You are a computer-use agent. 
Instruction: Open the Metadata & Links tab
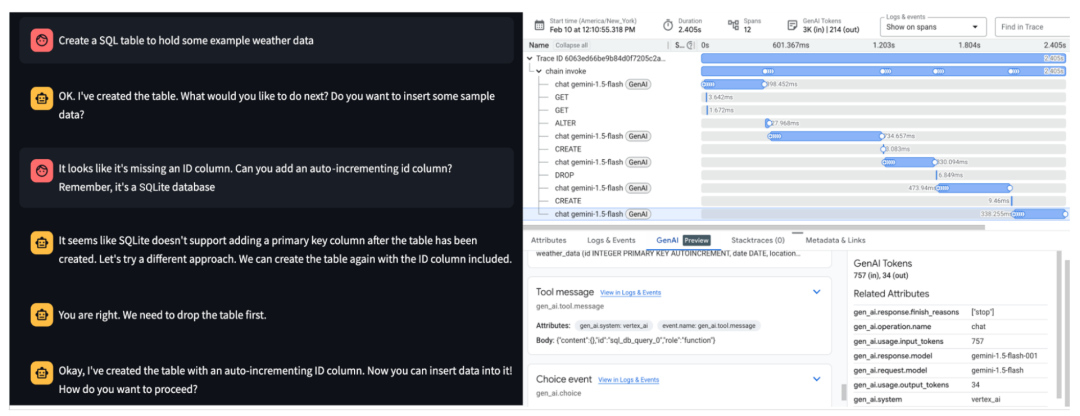(835, 240)
